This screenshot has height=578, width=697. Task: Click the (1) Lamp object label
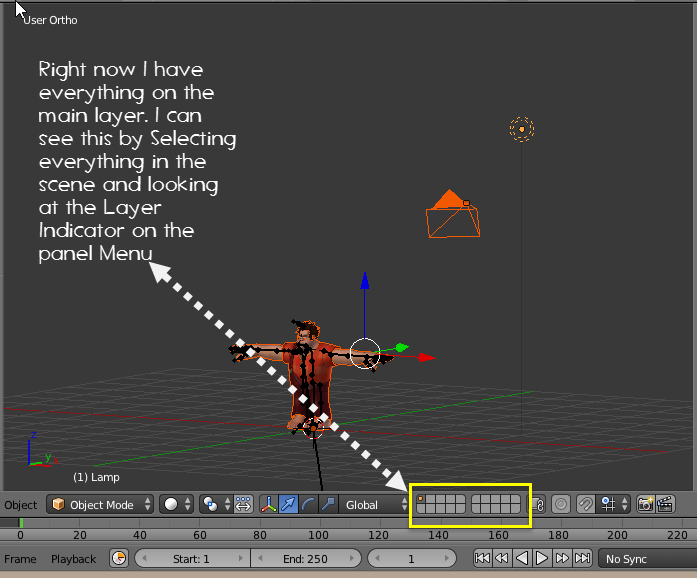(x=96, y=477)
